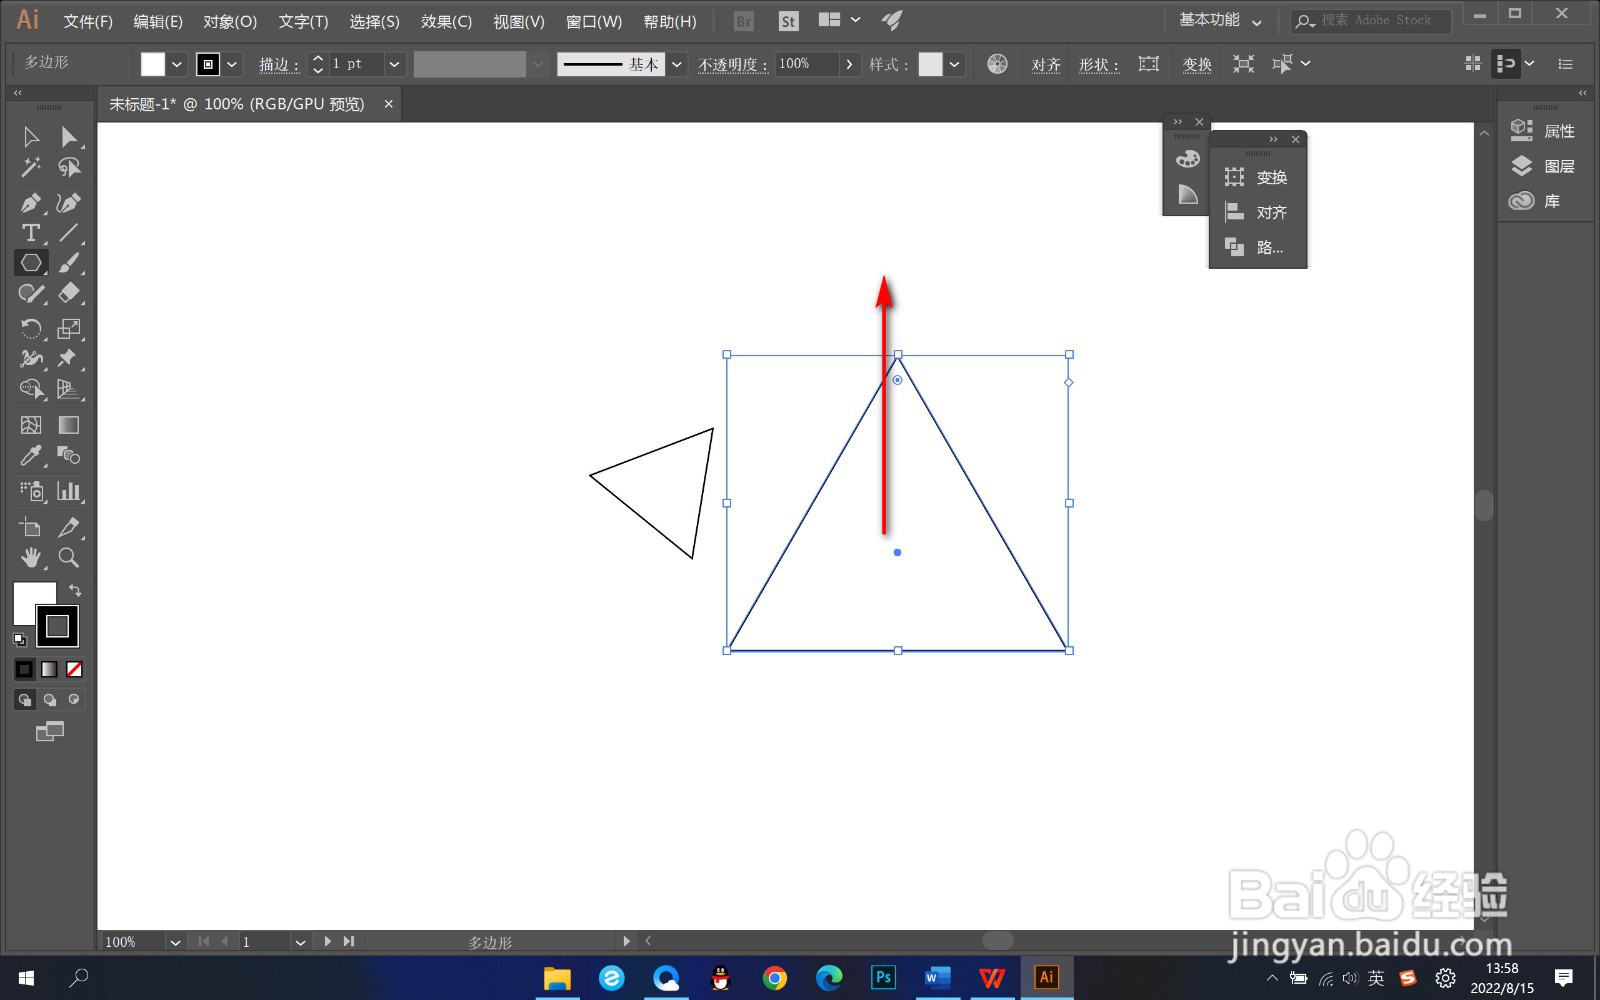The height and width of the screenshot is (1000, 1600).
Task: Select the Column Graph tool
Action: click(x=69, y=491)
